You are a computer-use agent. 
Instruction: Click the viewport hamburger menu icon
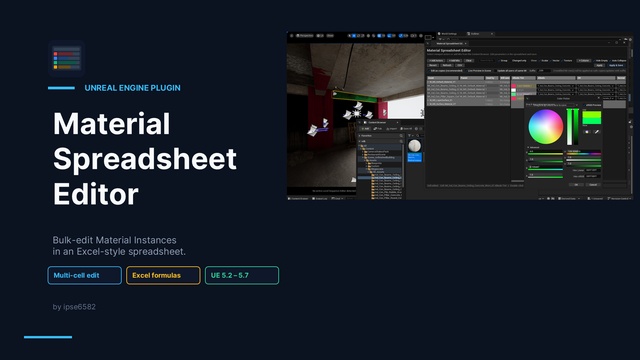[x=291, y=36]
